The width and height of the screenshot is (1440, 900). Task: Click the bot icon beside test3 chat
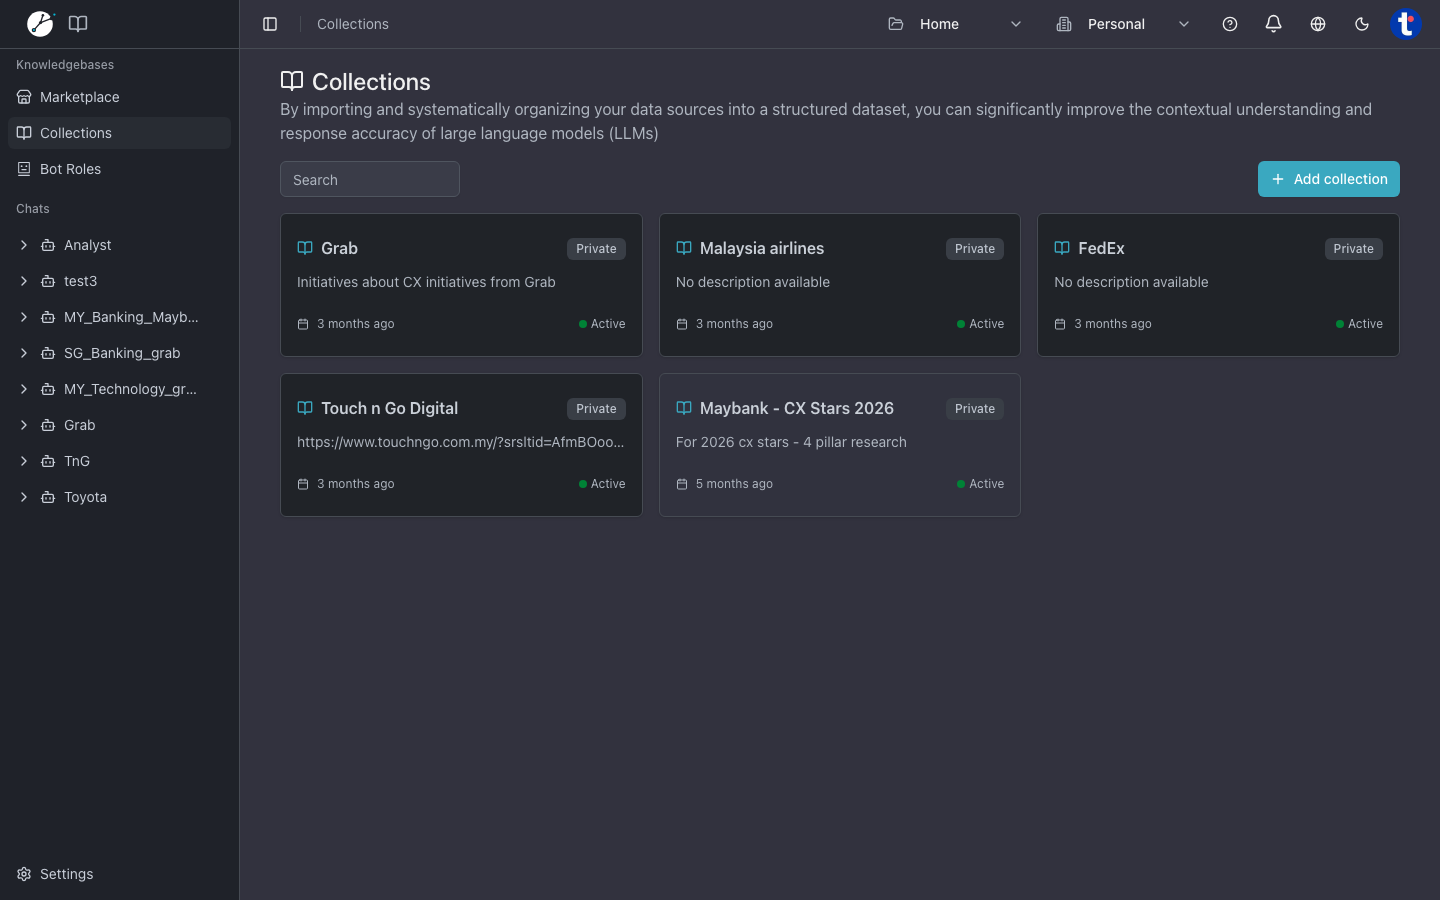point(48,281)
